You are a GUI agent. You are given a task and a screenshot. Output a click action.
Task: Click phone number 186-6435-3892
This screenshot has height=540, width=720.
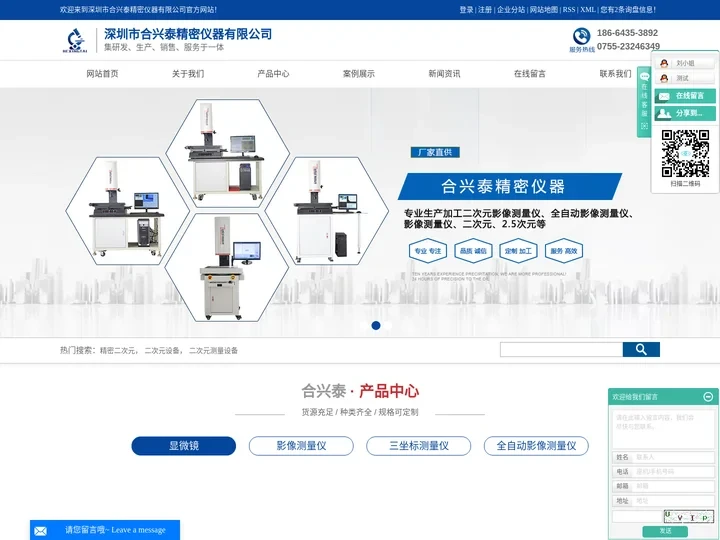click(x=627, y=33)
